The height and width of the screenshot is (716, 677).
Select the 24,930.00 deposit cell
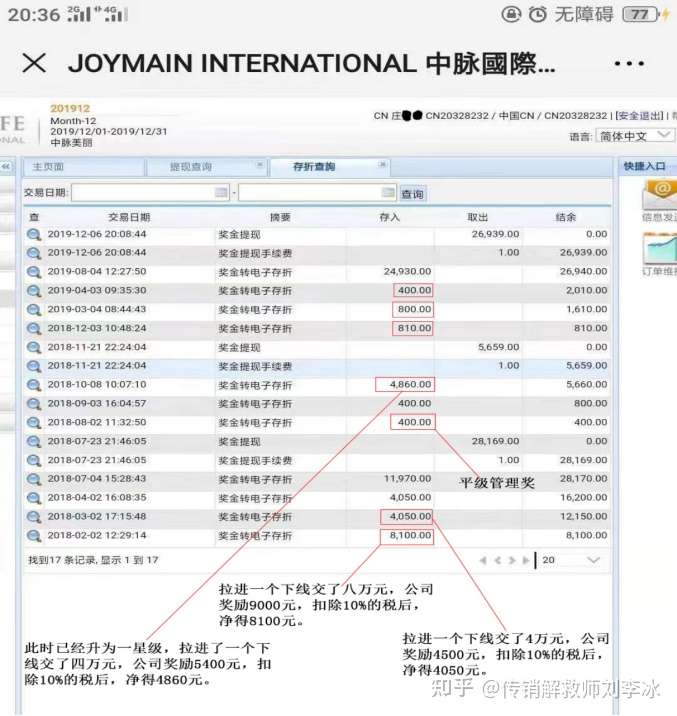tap(407, 272)
